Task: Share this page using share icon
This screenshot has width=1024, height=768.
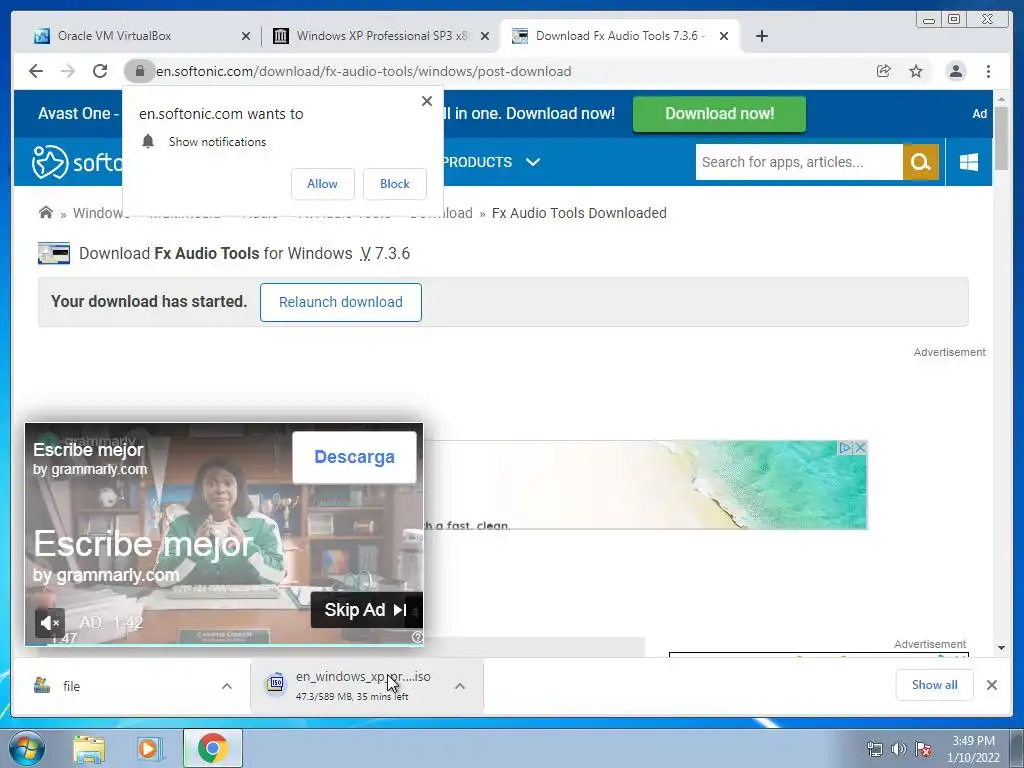Action: [x=884, y=71]
